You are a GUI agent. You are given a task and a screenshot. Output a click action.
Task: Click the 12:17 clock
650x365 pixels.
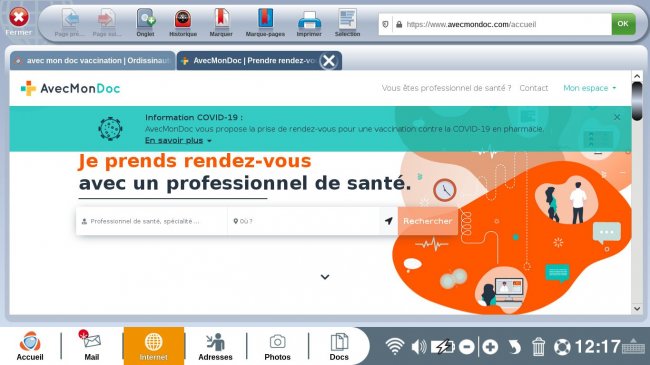point(597,346)
